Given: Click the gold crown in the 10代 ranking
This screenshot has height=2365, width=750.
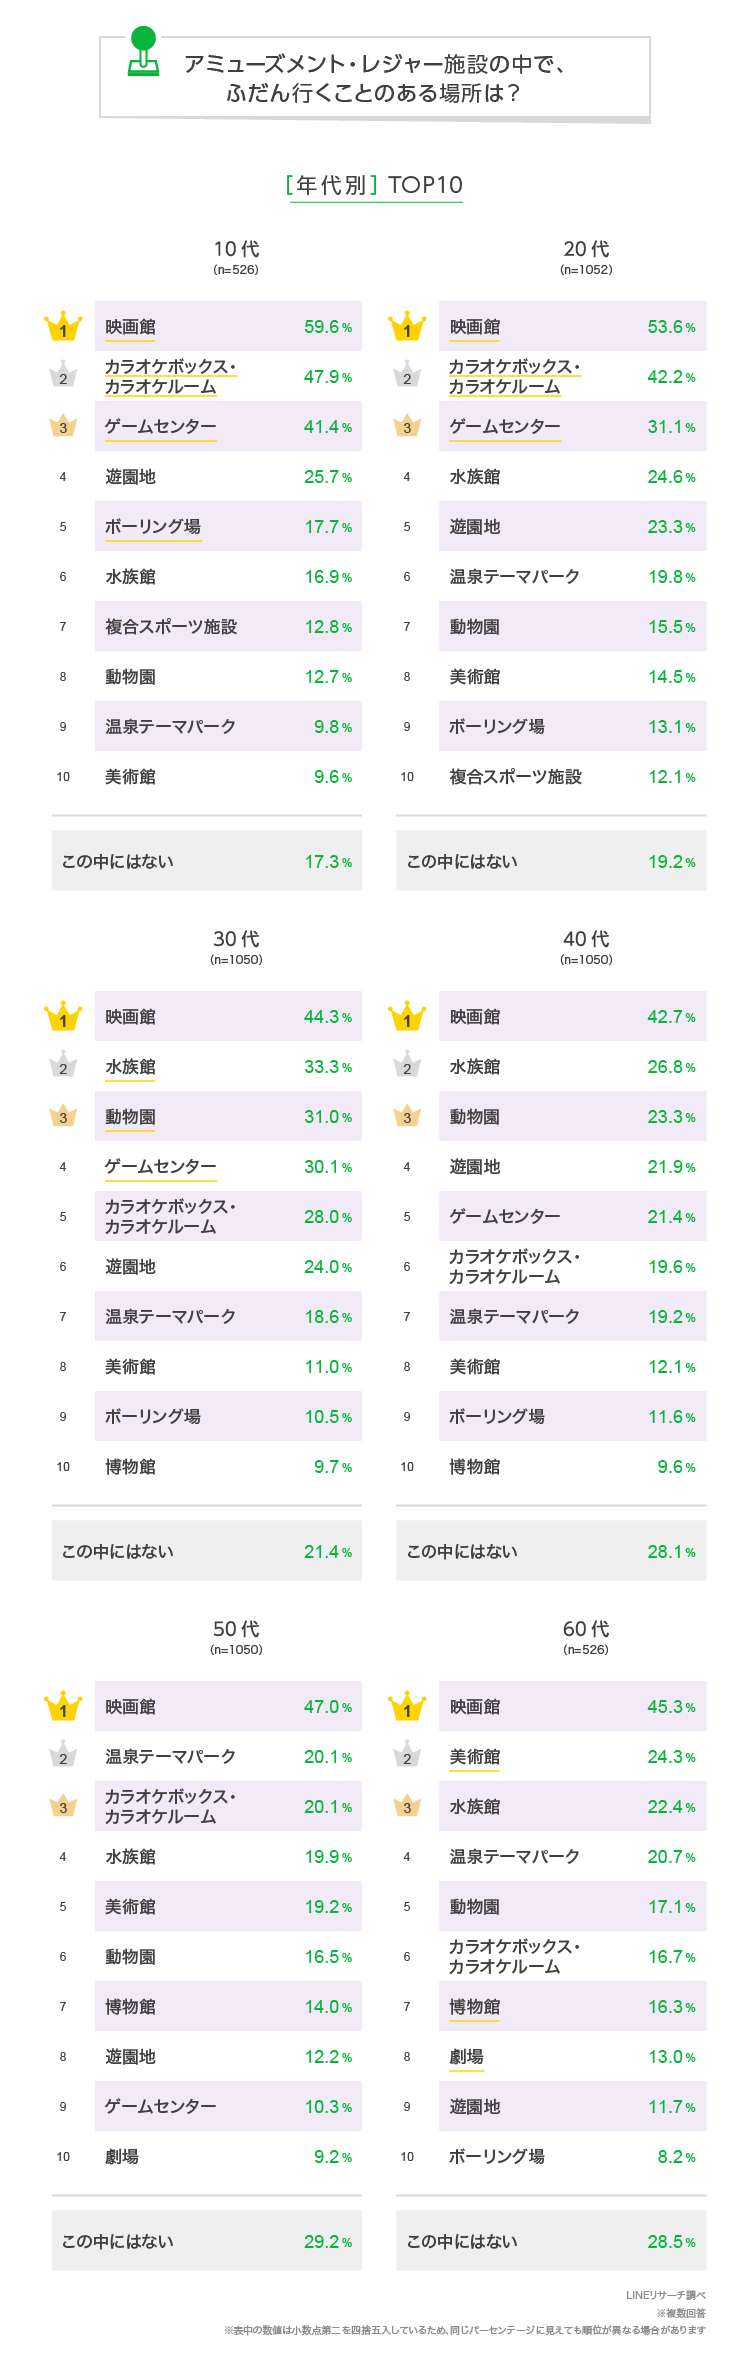Looking at the screenshot, I should coord(63,327).
